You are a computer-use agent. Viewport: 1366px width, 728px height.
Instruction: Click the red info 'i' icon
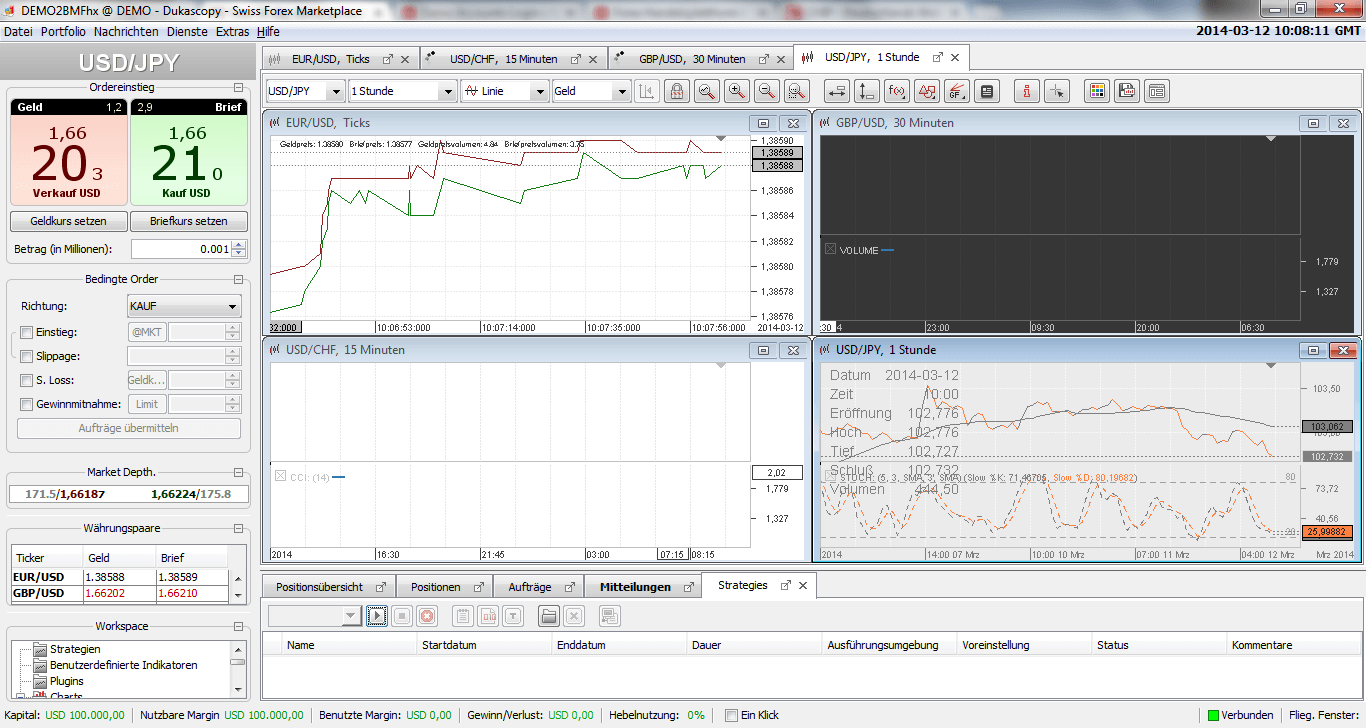click(x=1027, y=91)
